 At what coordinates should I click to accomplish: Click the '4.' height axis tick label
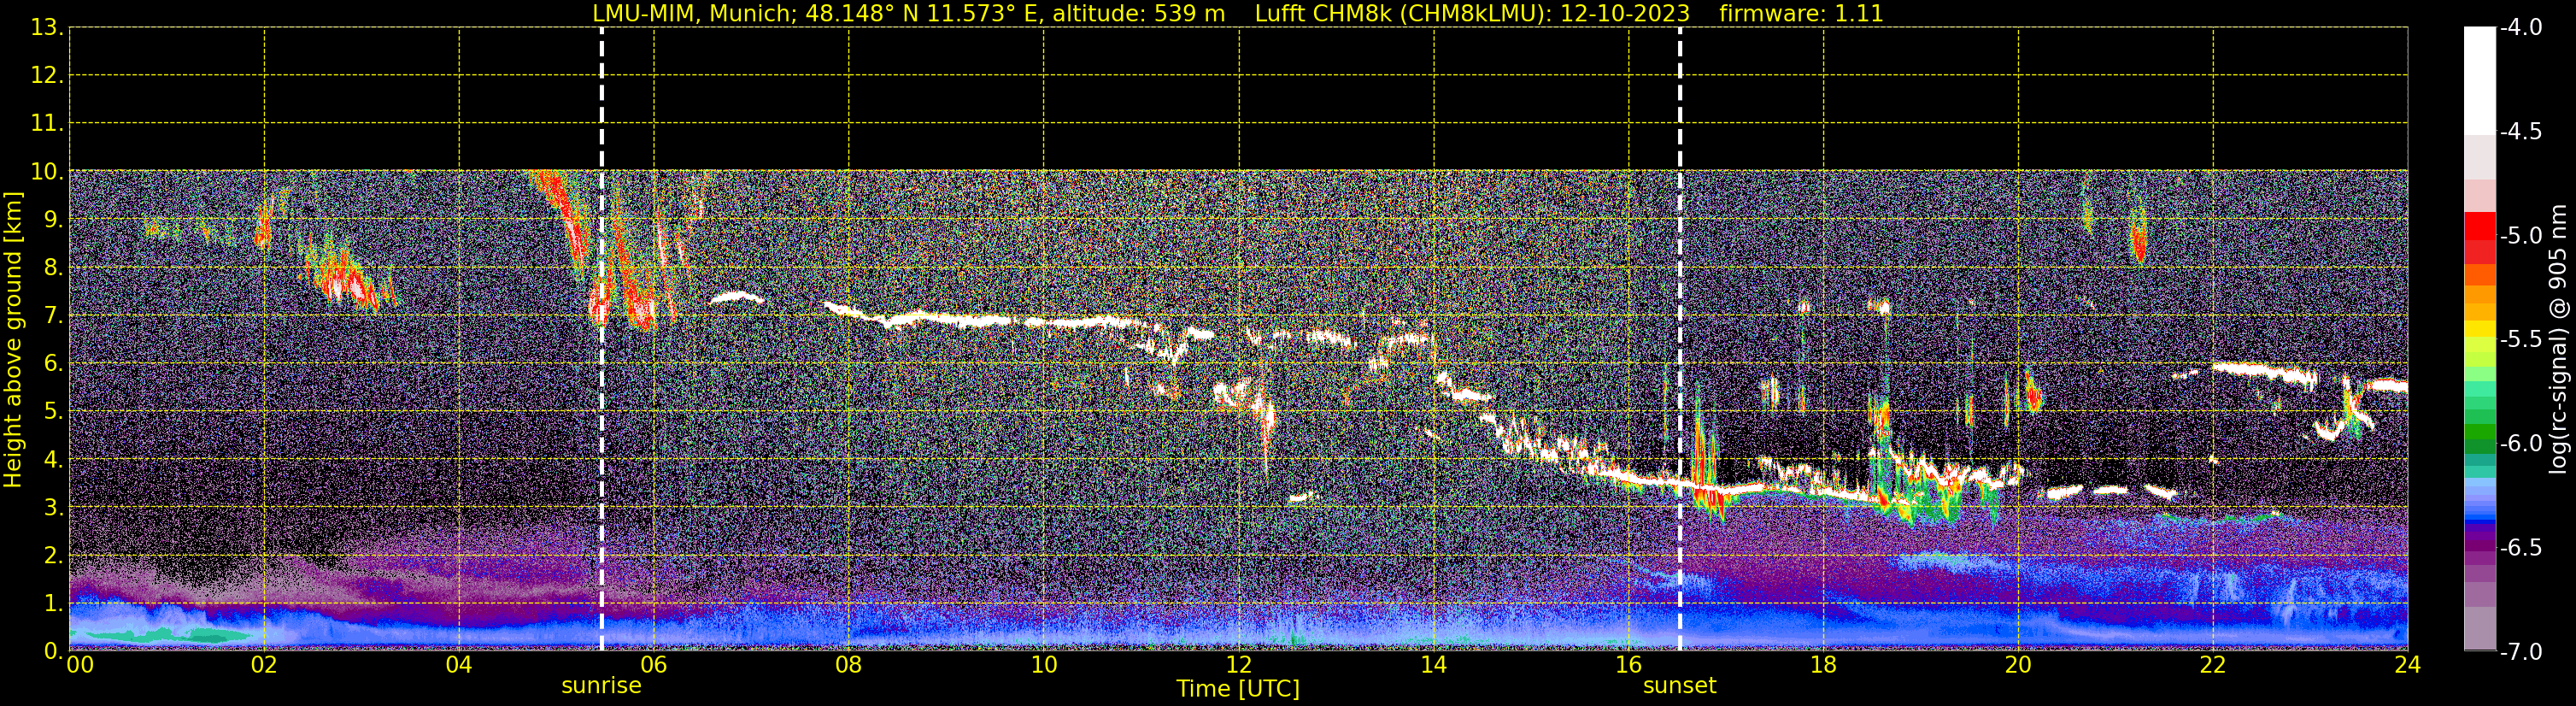click(52, 460)
